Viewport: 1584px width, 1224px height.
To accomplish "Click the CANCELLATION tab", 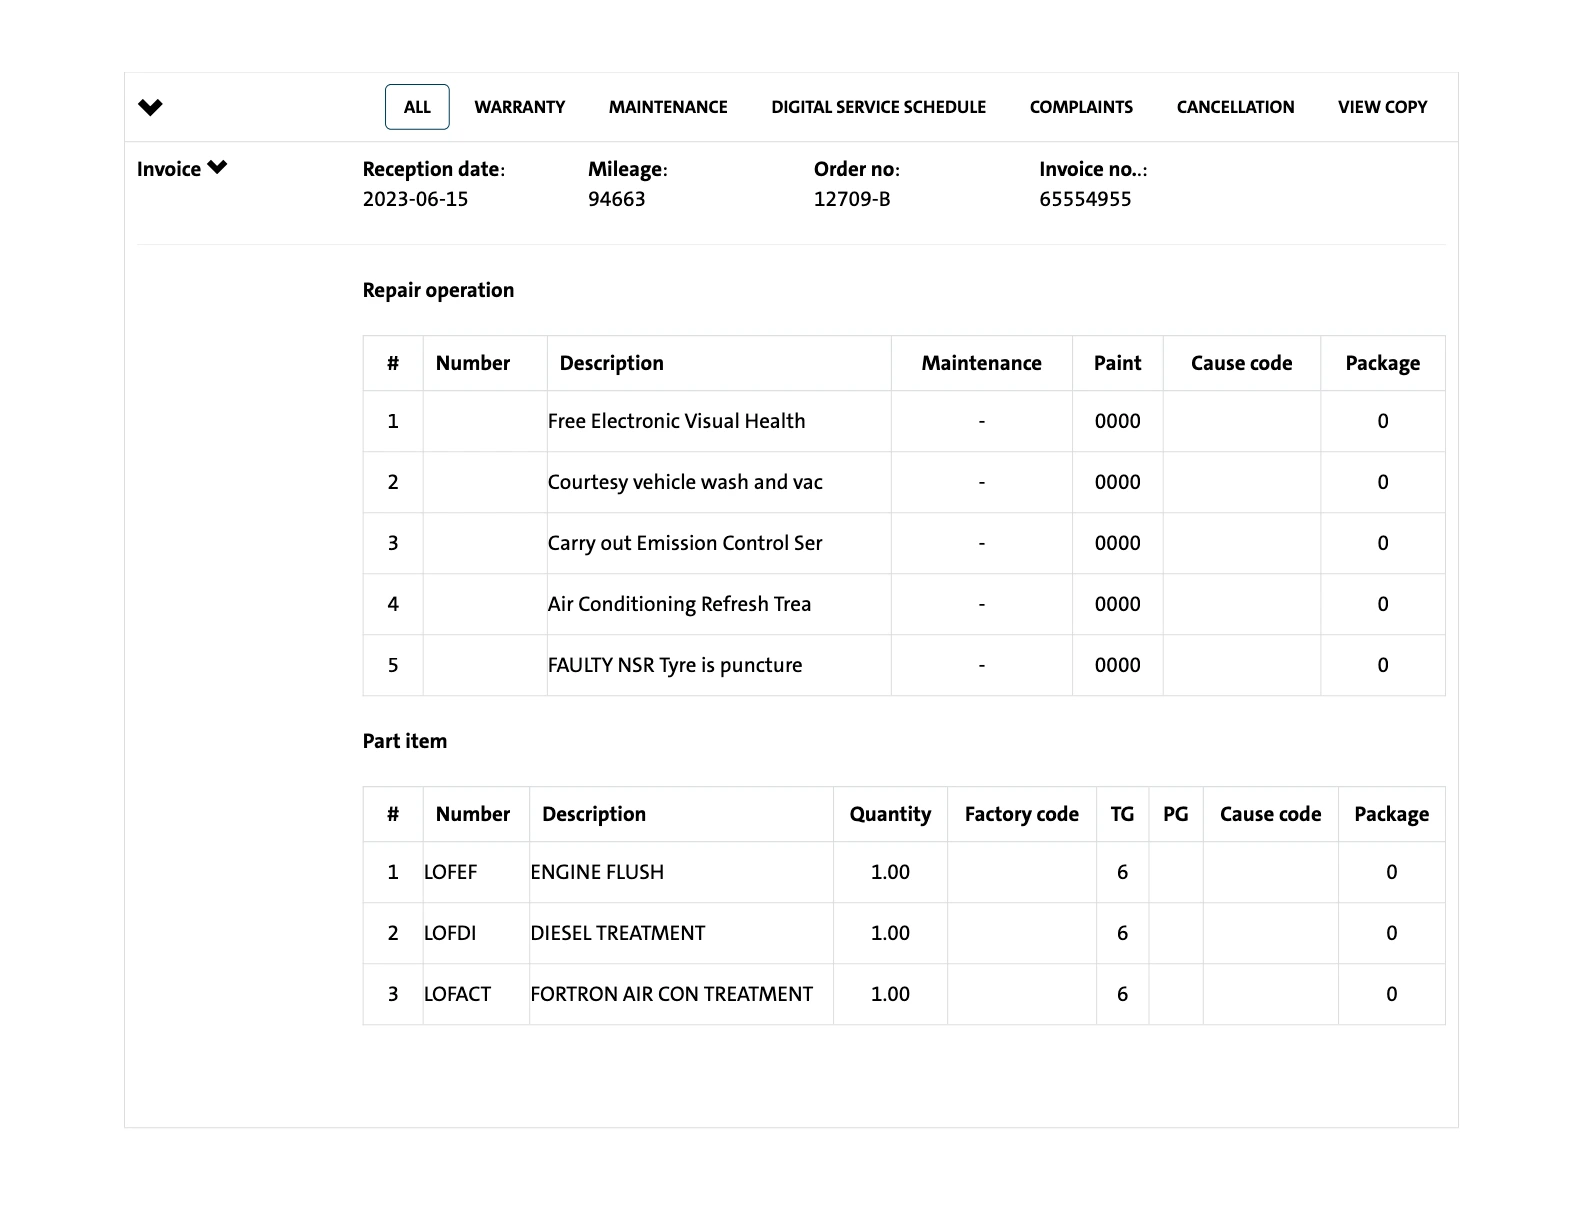I will tap(1235, 107).
